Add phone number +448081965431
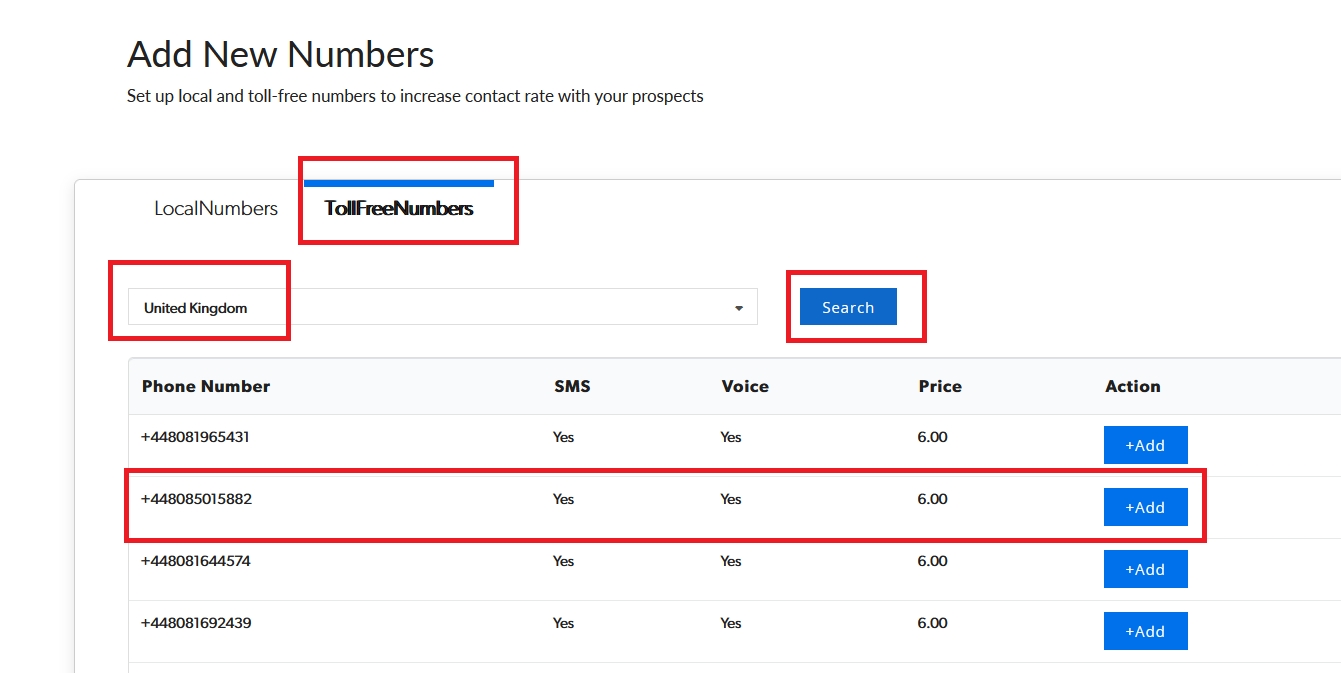Image resolution: width=1341 pixels, height=673 pixels. [1145, 445]
